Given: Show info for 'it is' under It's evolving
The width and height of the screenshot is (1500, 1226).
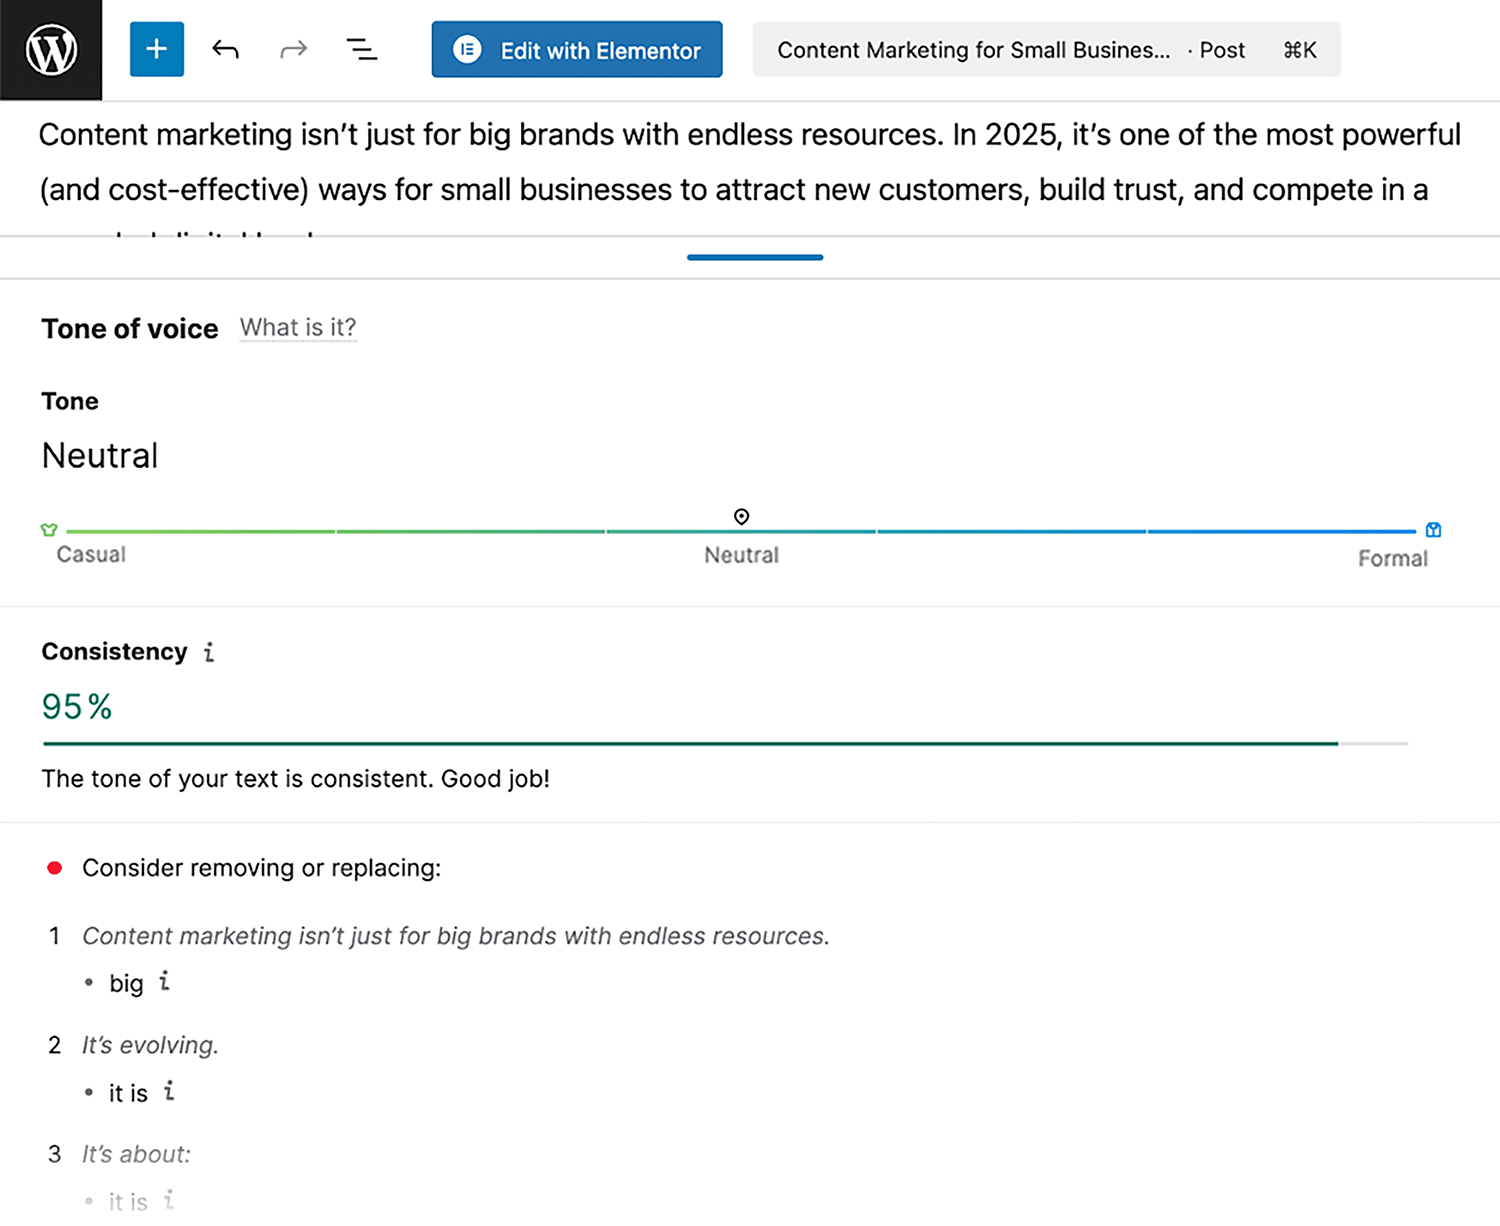Looking at the screenshot, I should [169, 1091].
